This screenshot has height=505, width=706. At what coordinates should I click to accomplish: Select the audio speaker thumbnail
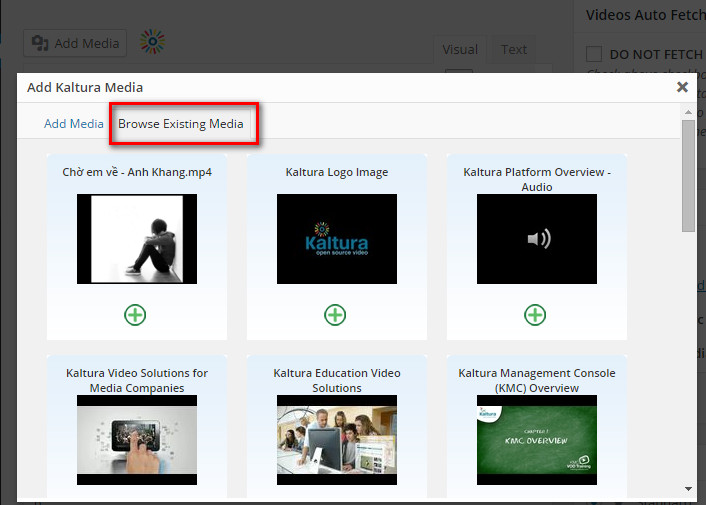(x=536, y=239)
